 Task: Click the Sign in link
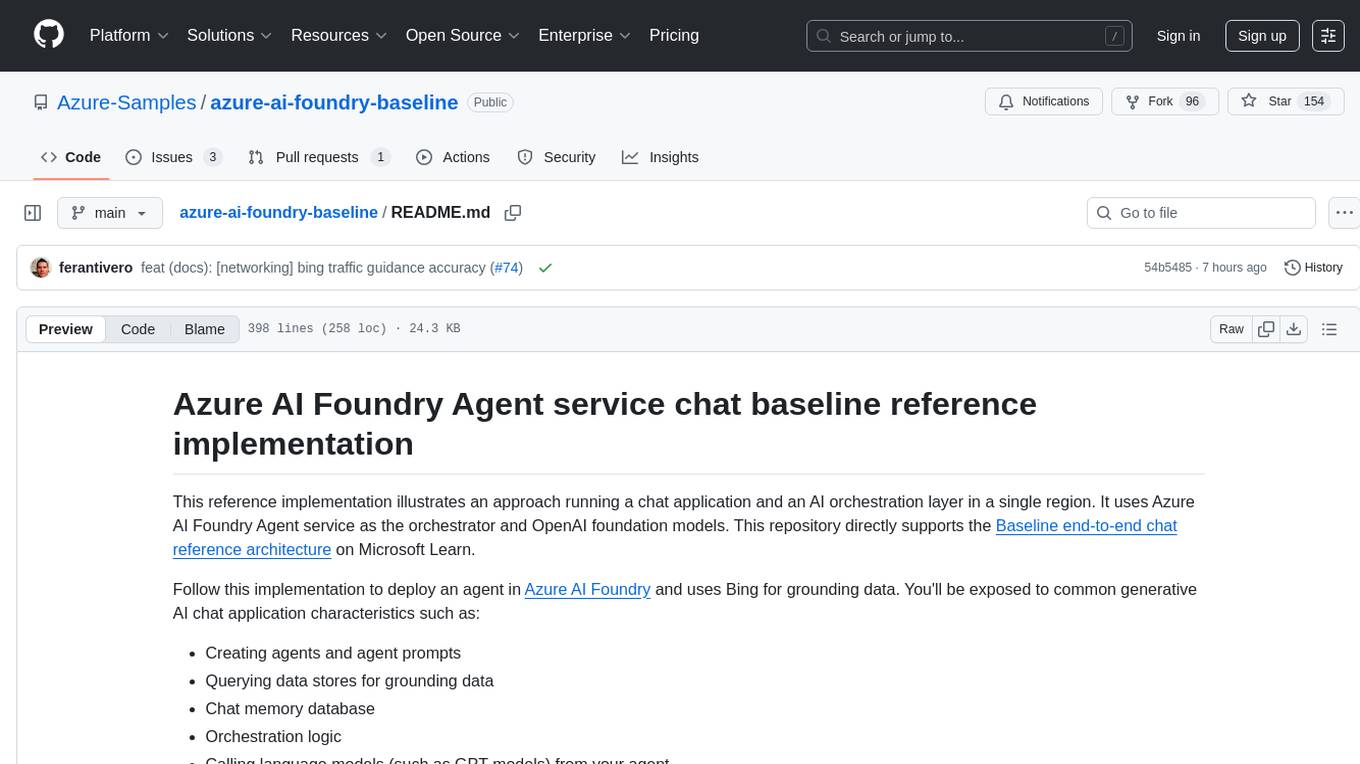click(1178, 35)
